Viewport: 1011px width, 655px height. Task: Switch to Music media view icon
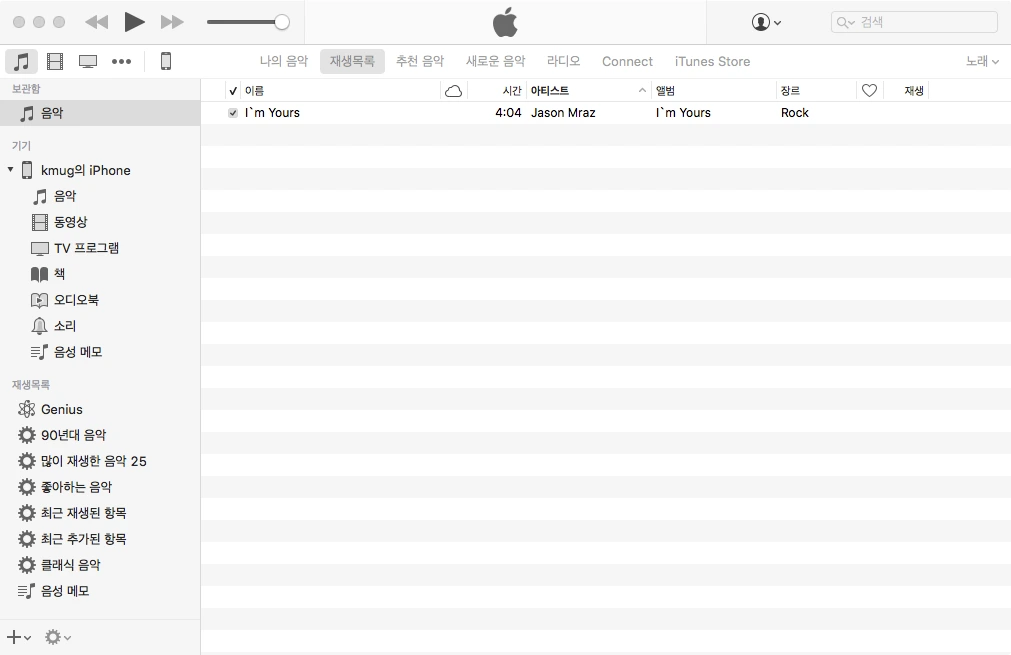point(21,61)
